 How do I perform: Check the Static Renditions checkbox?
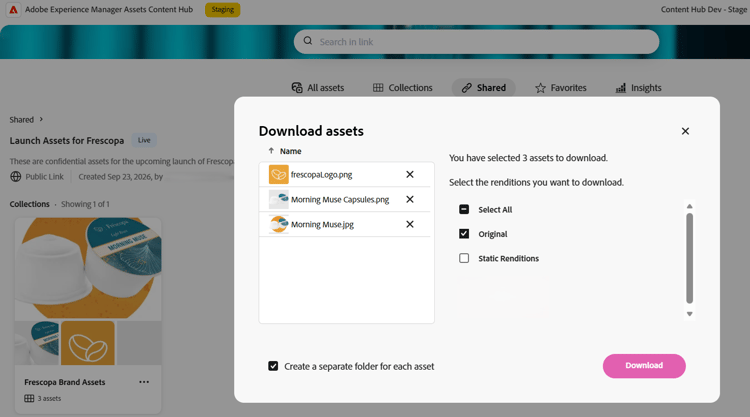[x=464, y=258]
